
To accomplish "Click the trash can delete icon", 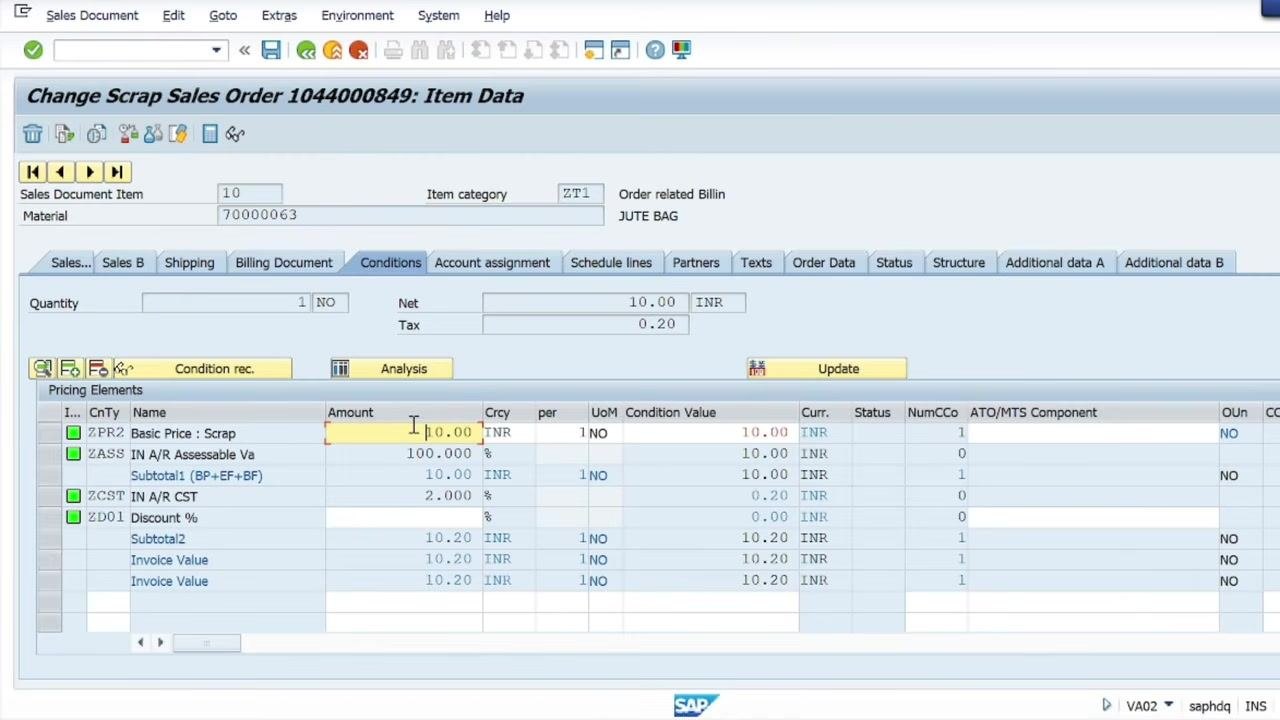I will pos(33,134).
